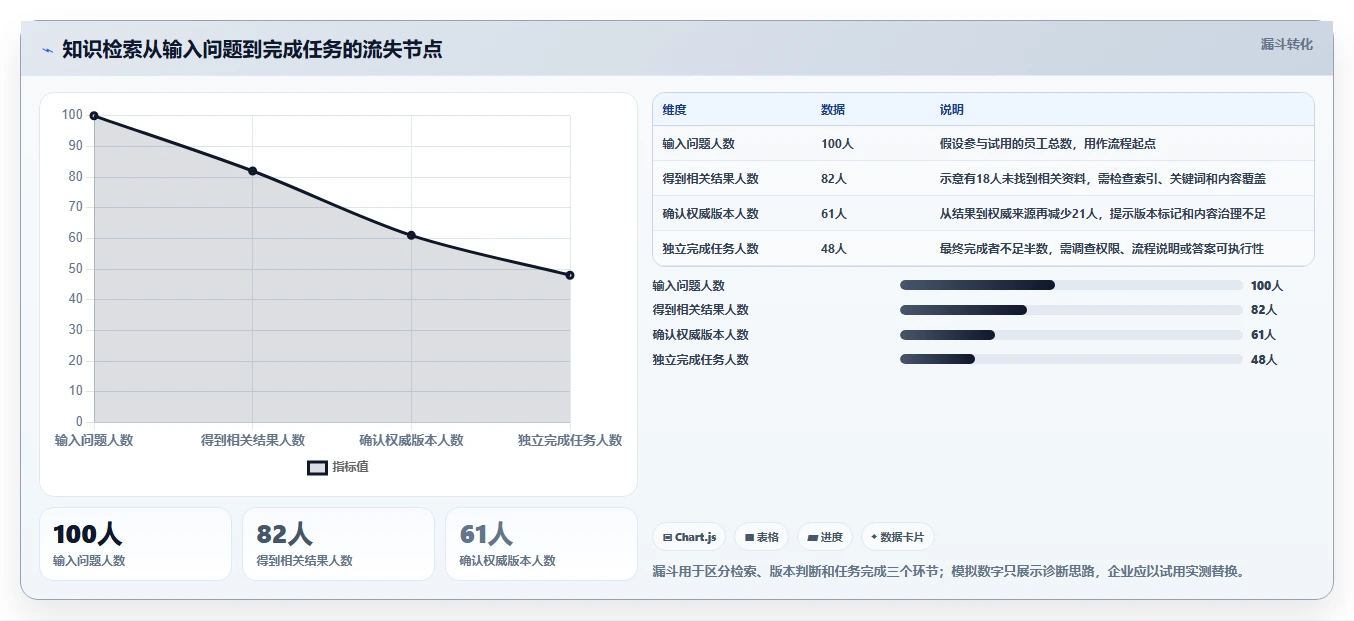Click the 82人 value beside progress bar
The height and width of the screenshot is (621, 1354).
[1264, 310]
